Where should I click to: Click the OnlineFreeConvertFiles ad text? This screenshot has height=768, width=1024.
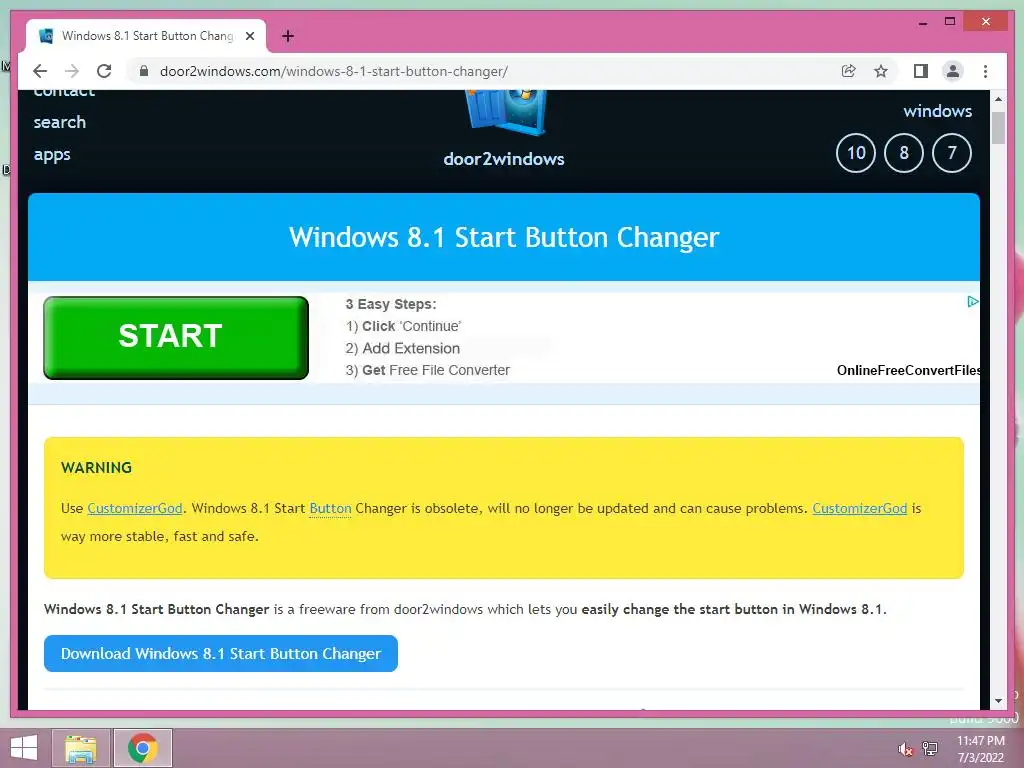tap(908, 370)
